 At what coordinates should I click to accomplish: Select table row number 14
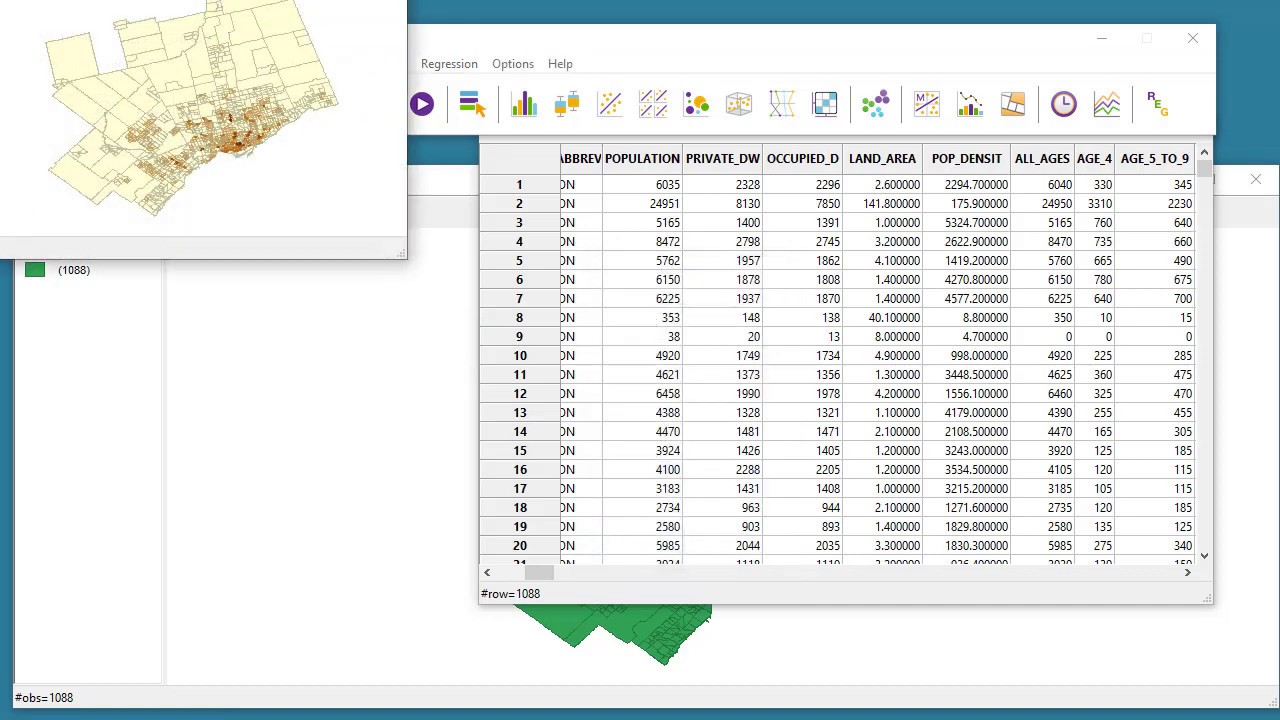click(x=519, y=432)
